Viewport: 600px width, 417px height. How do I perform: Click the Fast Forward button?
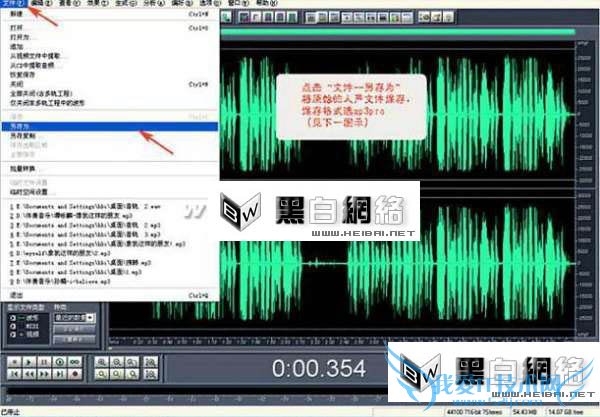tap(44, 374)
